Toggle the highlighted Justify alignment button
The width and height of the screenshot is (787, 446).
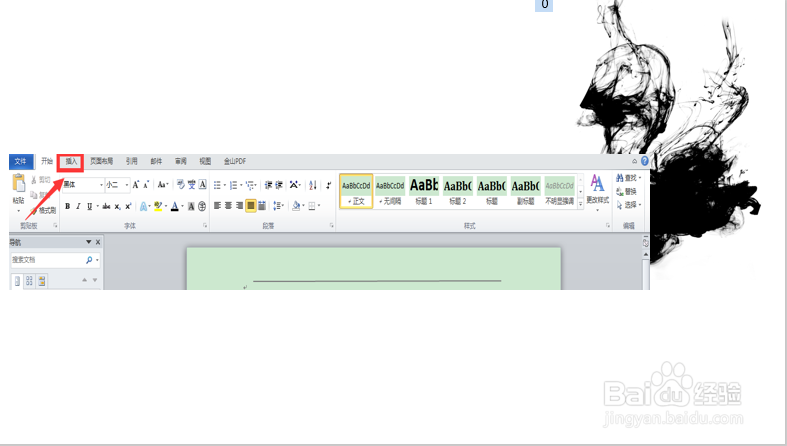[x=250, y=206]
